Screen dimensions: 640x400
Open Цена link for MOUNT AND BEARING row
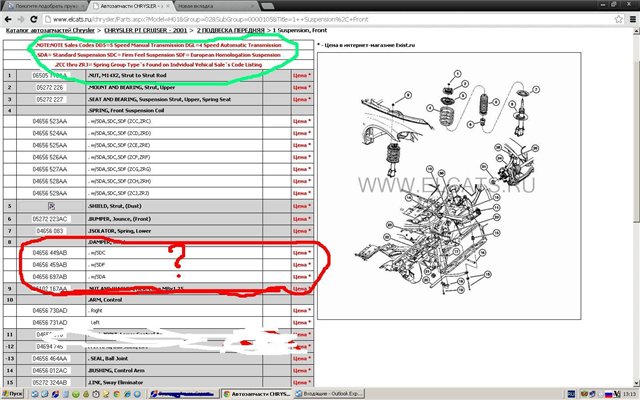(302, 87)
